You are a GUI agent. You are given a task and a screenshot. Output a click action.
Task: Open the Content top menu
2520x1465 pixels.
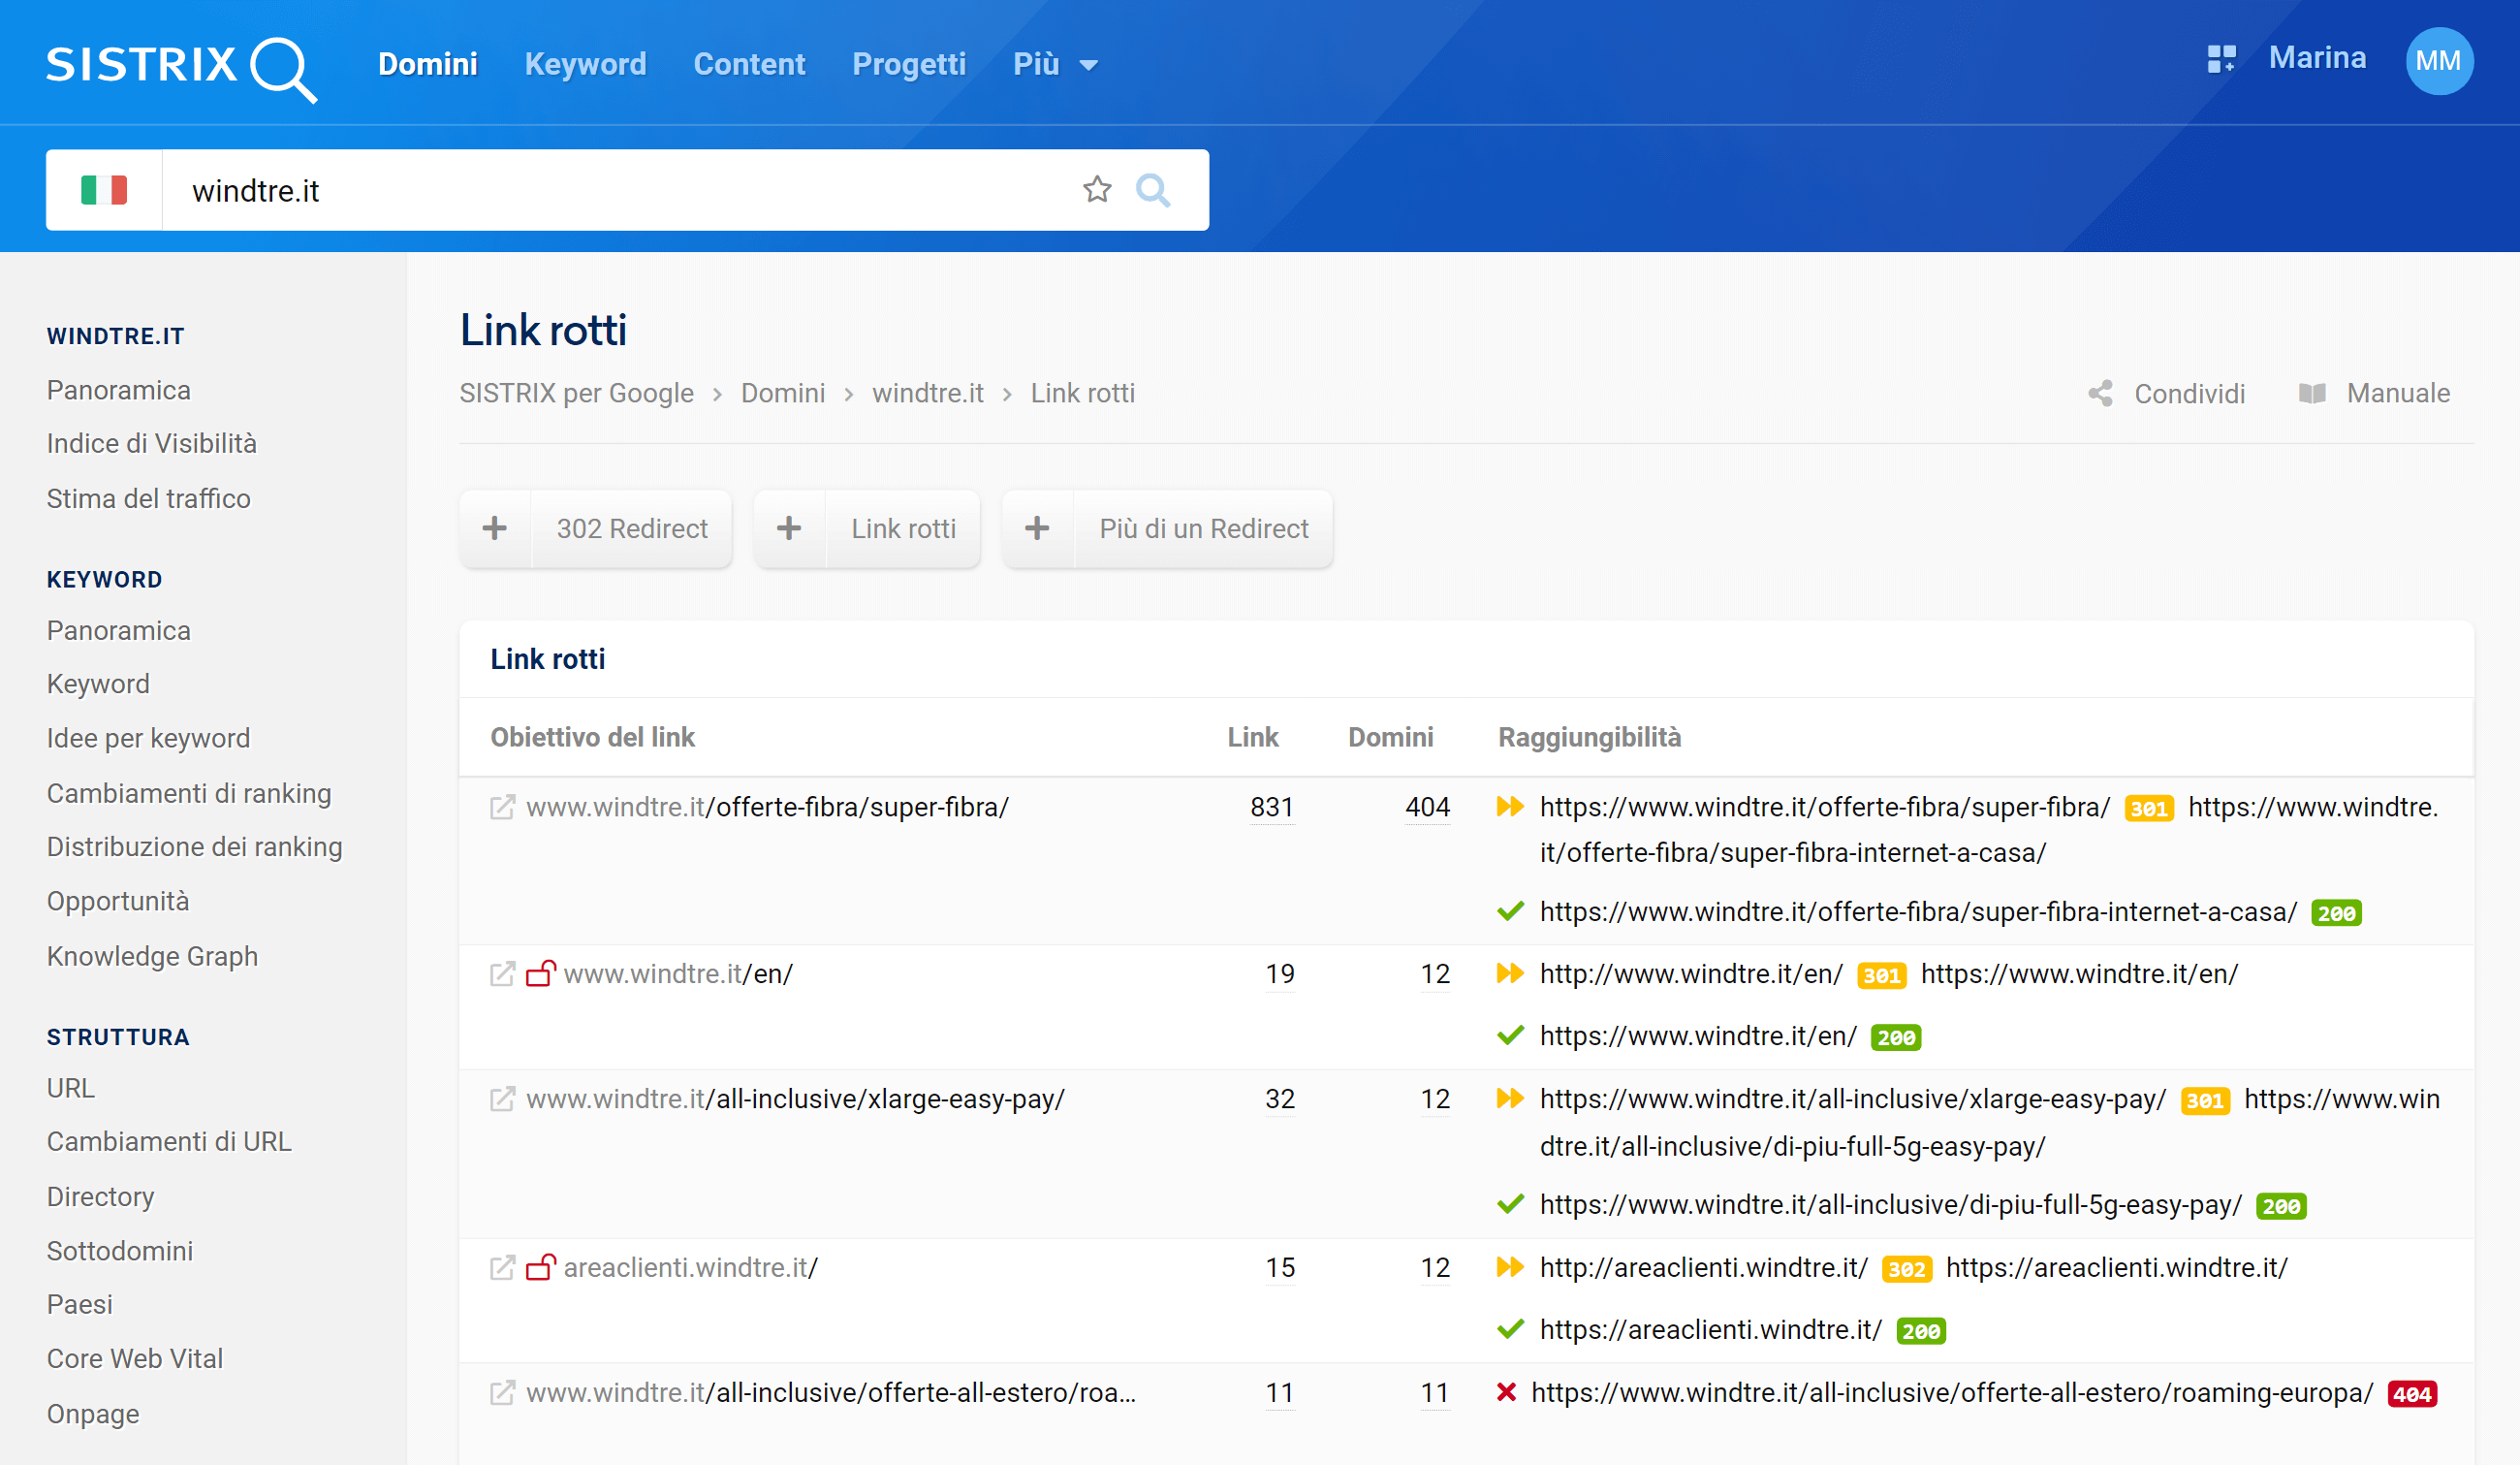749,64
